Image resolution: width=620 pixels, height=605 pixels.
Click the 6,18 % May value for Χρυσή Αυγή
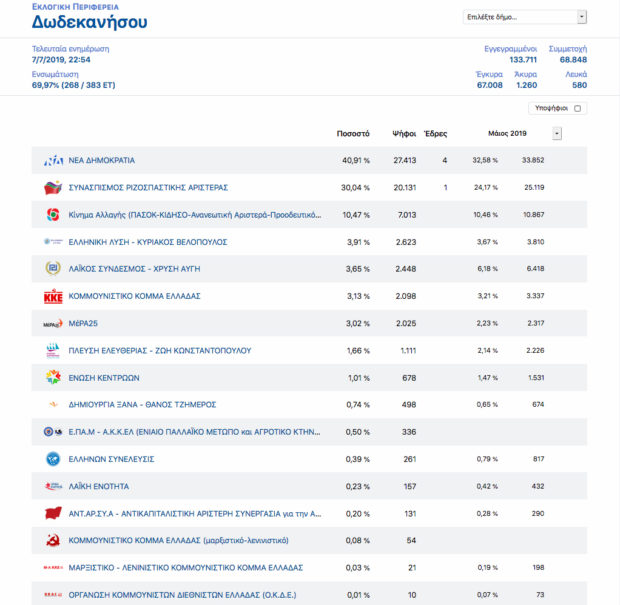[x=487, y=268]
